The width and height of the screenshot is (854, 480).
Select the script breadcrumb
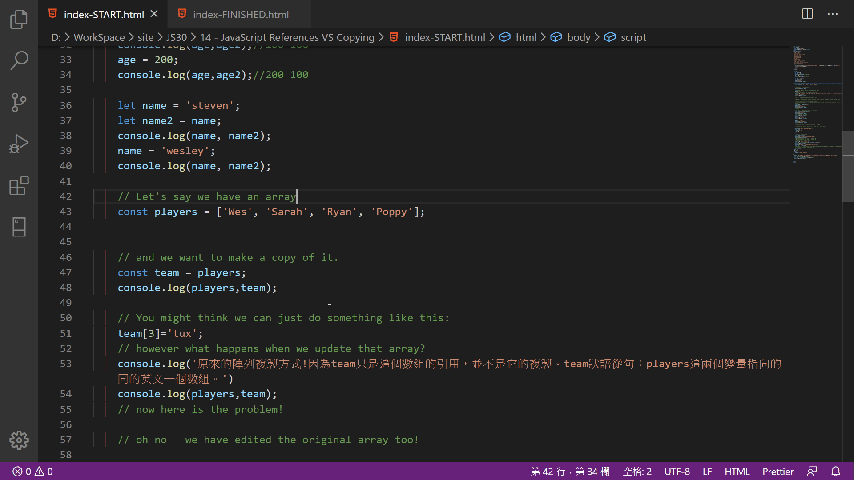pos(625,37)
